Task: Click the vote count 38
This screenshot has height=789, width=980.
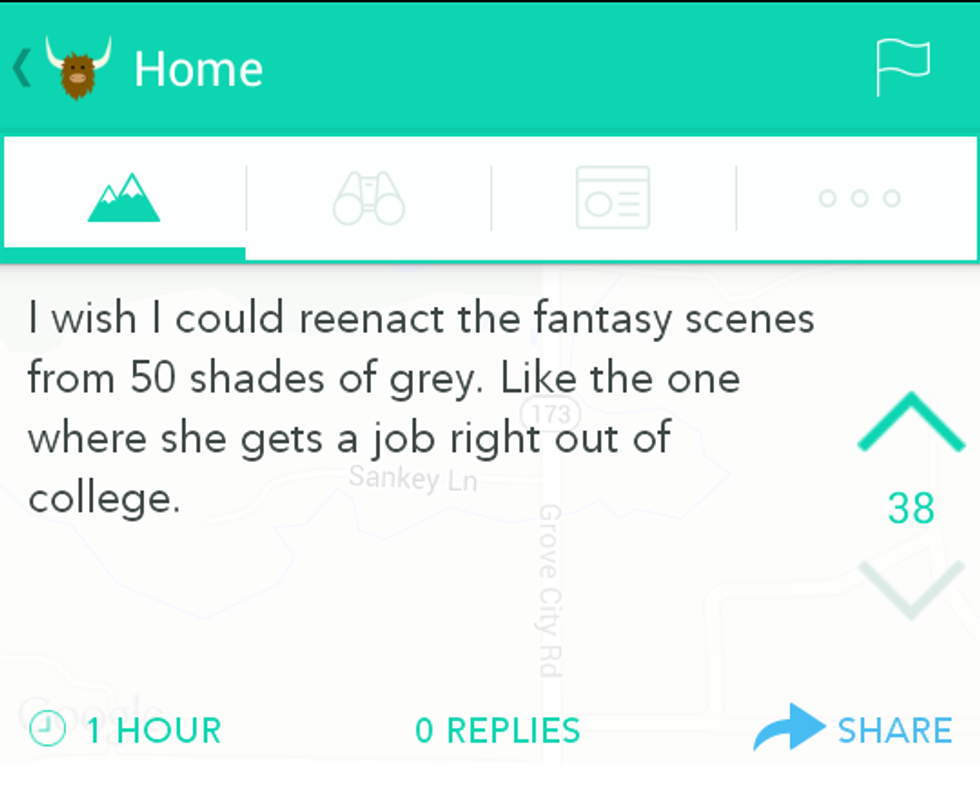Action: (x=910, y=508)
